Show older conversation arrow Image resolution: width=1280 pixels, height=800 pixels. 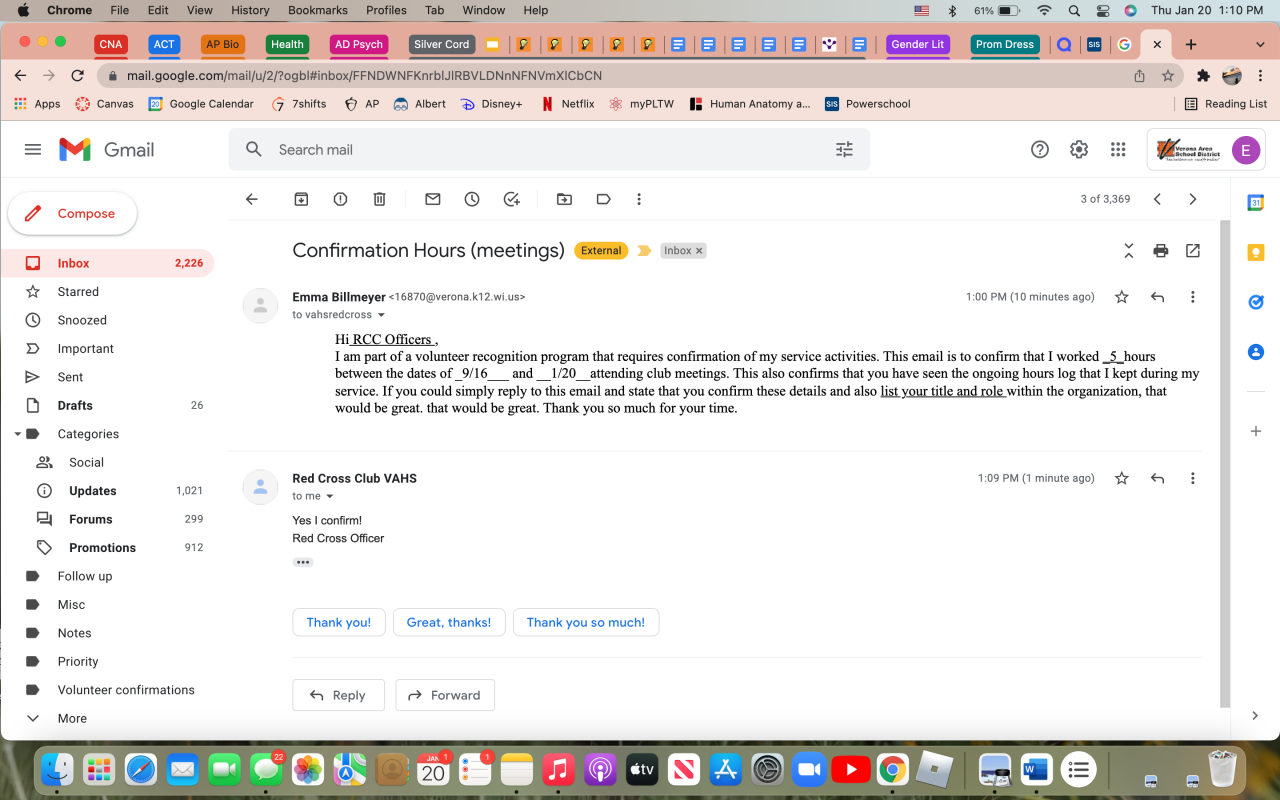point(1193,199)
